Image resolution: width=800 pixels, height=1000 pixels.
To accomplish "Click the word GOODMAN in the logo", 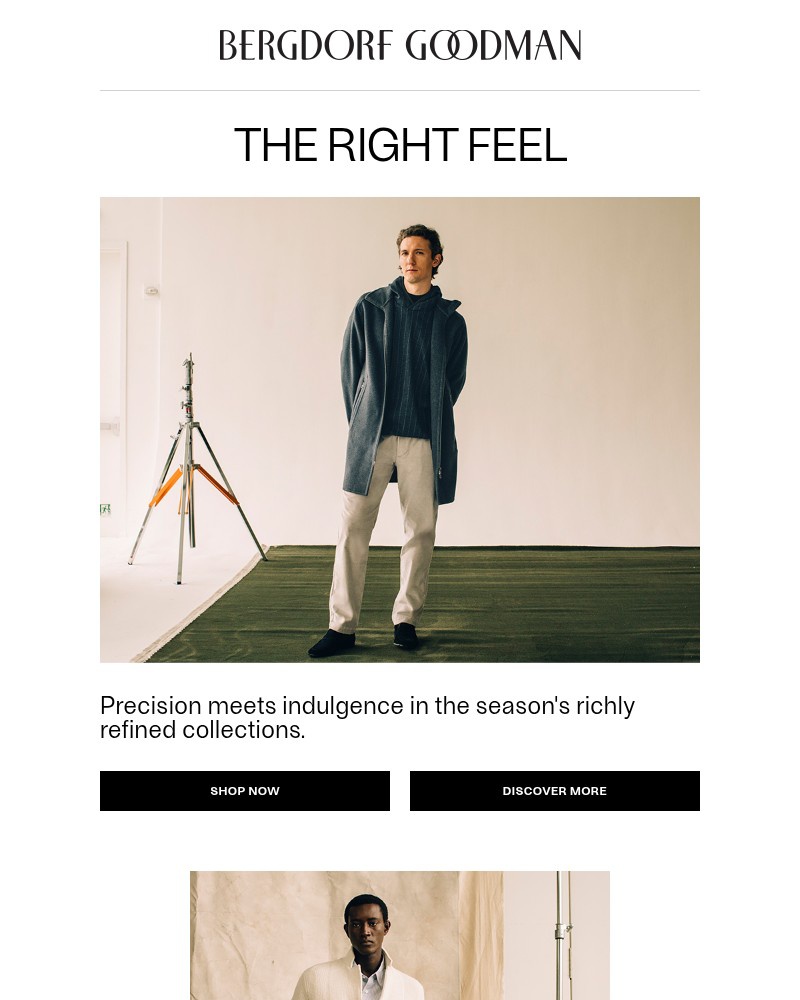I will click(493, 45).
